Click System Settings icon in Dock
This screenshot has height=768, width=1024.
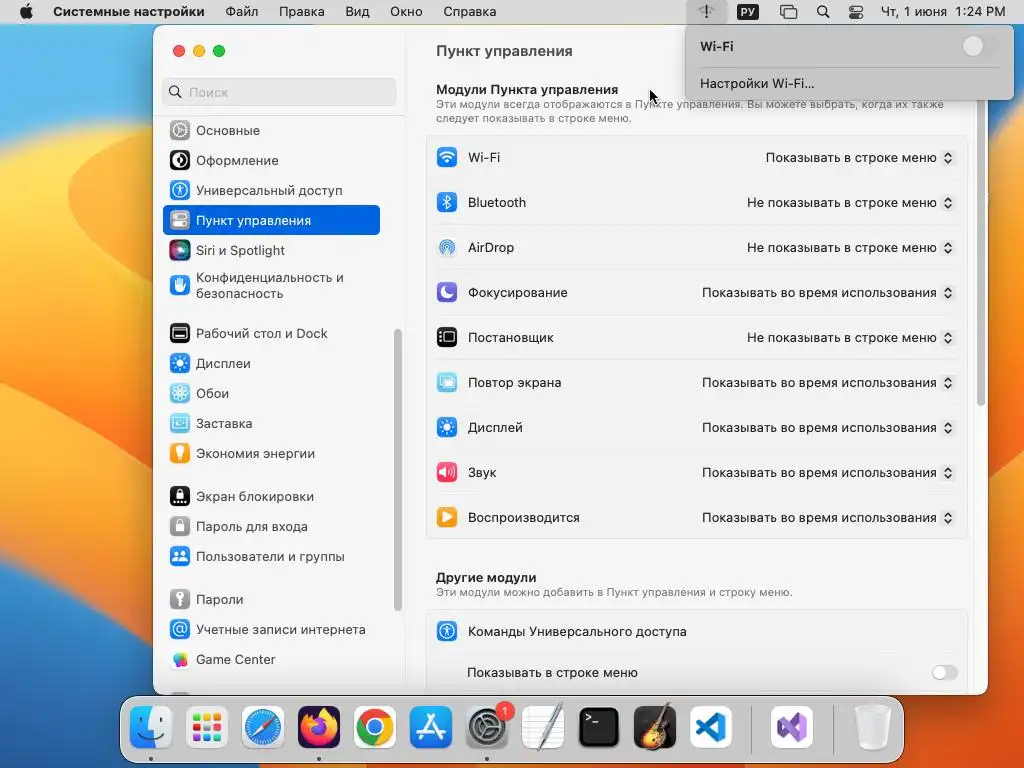pyautogui.click(x=487, y=727)
